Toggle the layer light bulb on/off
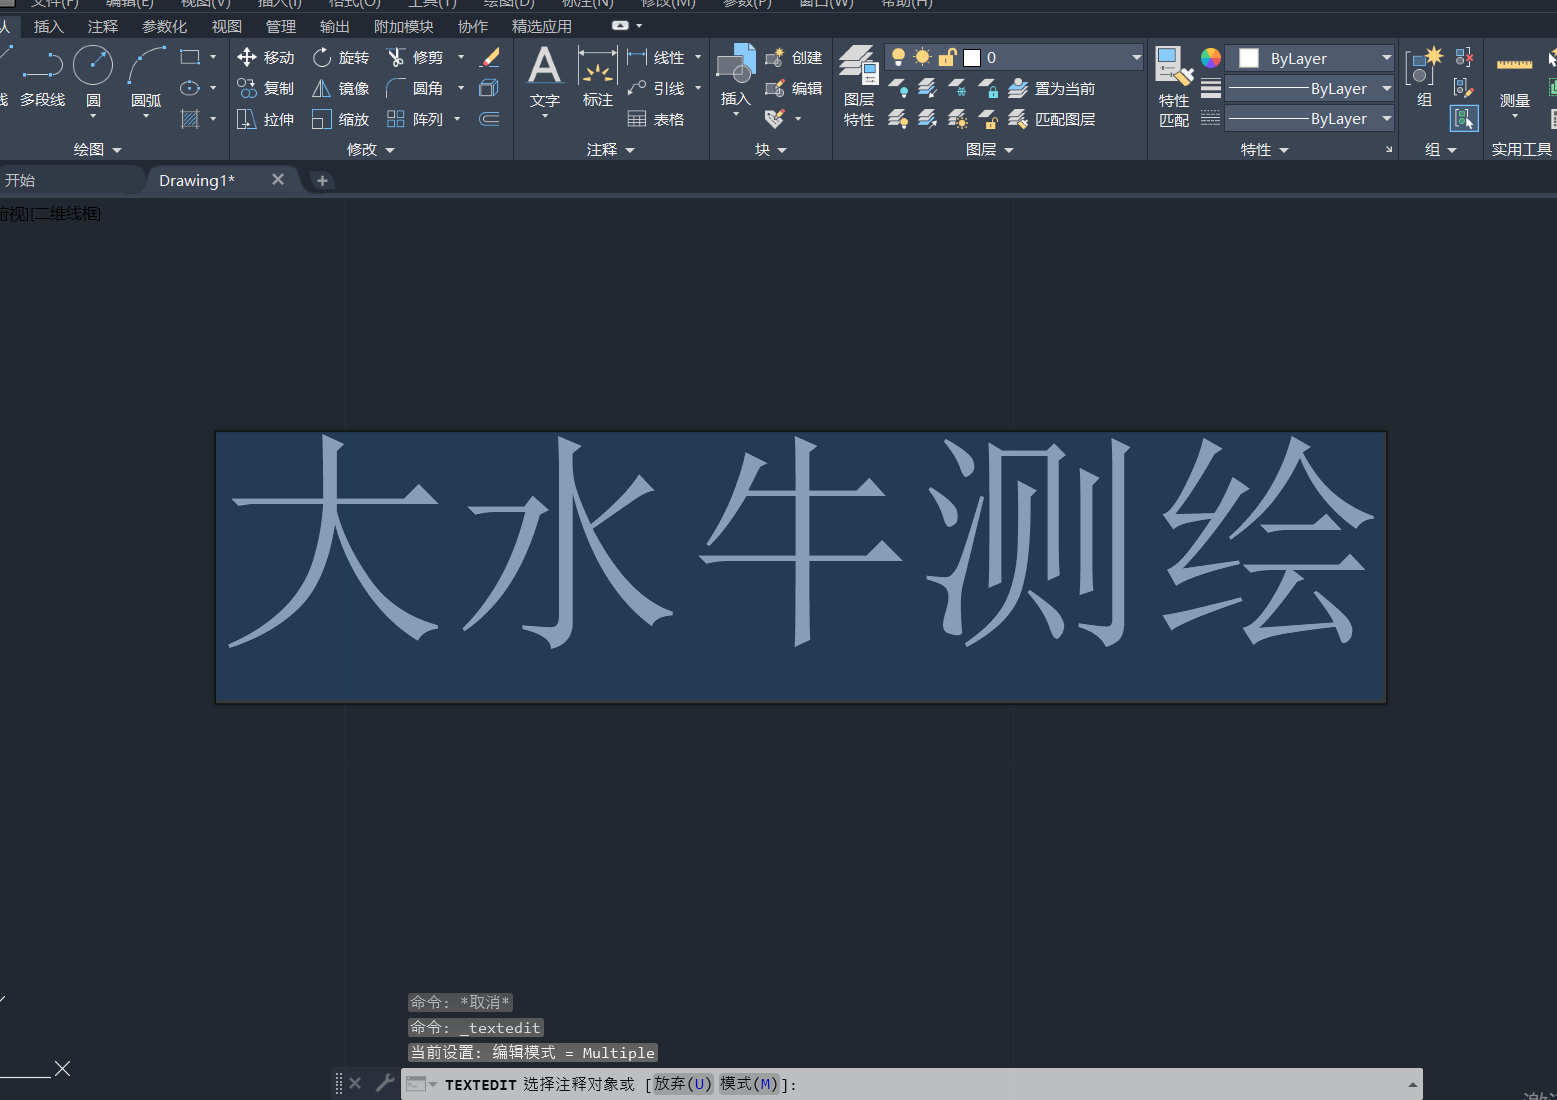Screen dimensions: 1557x1100 pyautogui.click(x=897, y=57)
